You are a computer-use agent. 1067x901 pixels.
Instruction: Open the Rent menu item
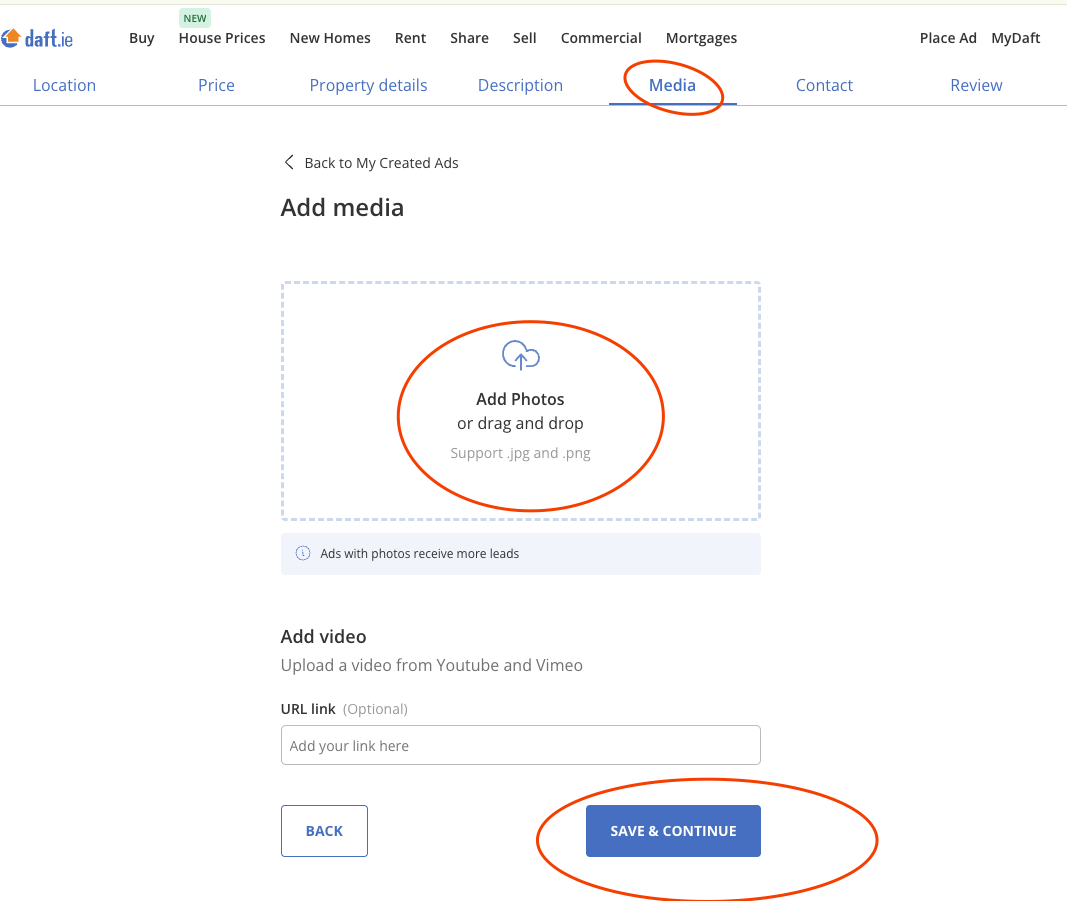pos(410,38)
